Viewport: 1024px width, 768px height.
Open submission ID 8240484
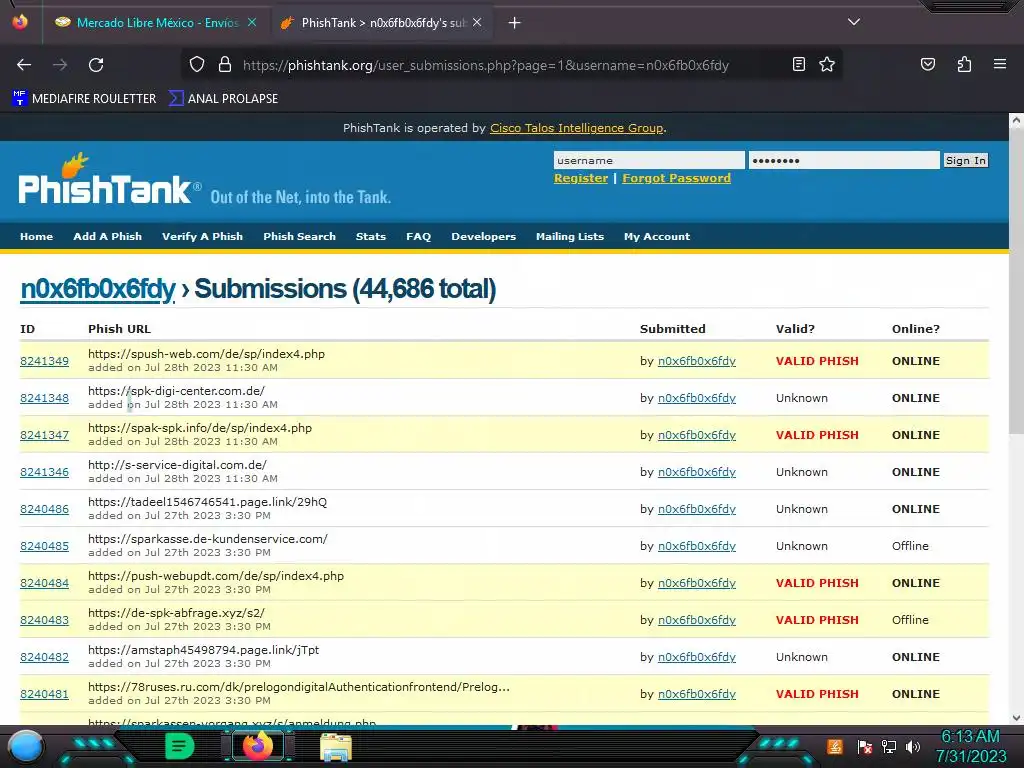click(44, 583)
